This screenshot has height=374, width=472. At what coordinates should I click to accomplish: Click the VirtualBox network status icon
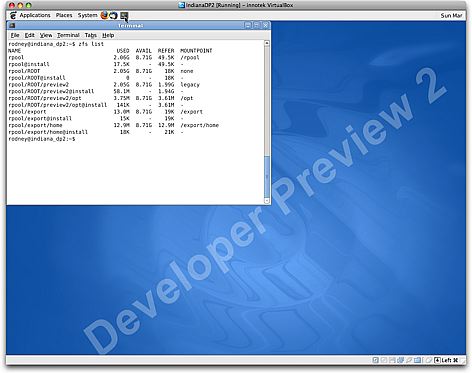click(x=400, y=360)
